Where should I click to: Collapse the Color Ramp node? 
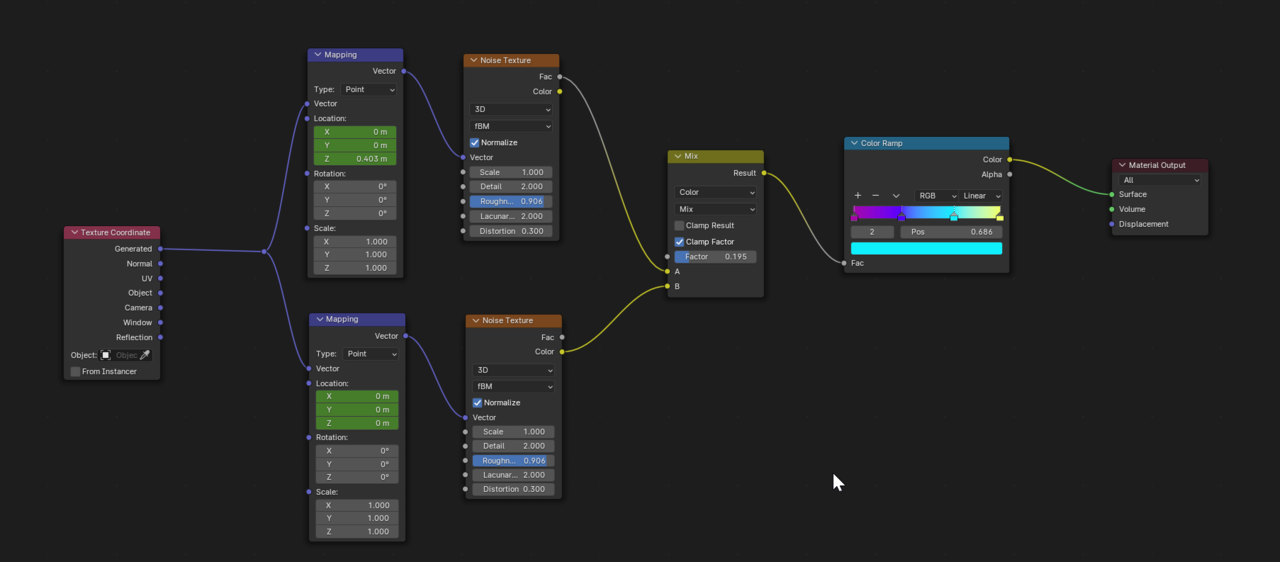click(x=854, y=143)
